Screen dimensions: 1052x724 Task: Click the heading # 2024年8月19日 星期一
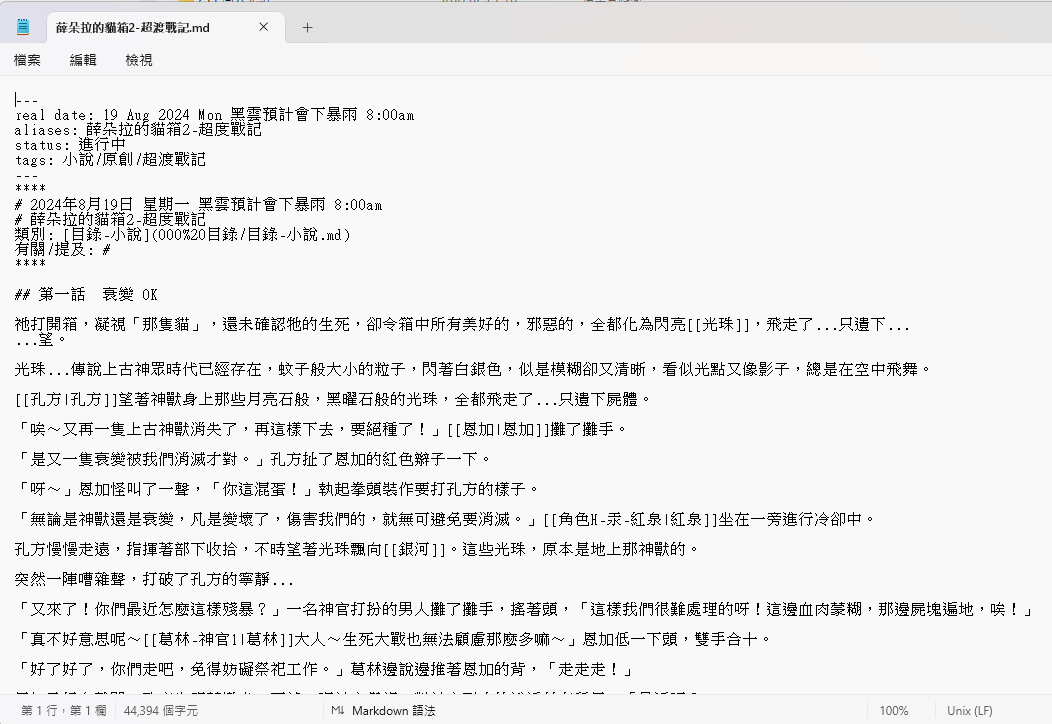(x=198, y=205)
